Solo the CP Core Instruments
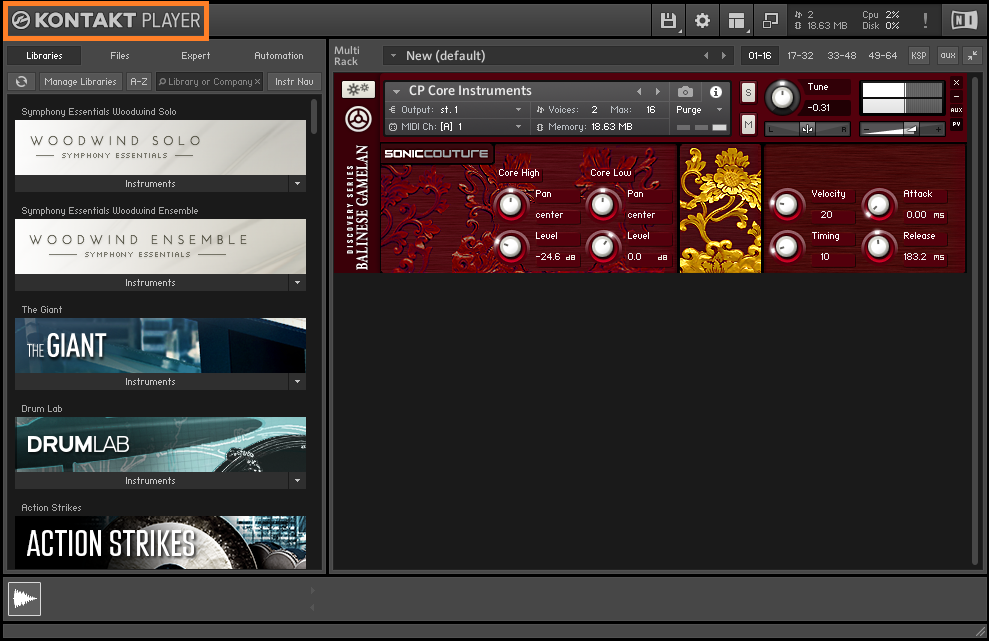Image resolution: width=989 pixels, height=641 pixels. point(748,93)
